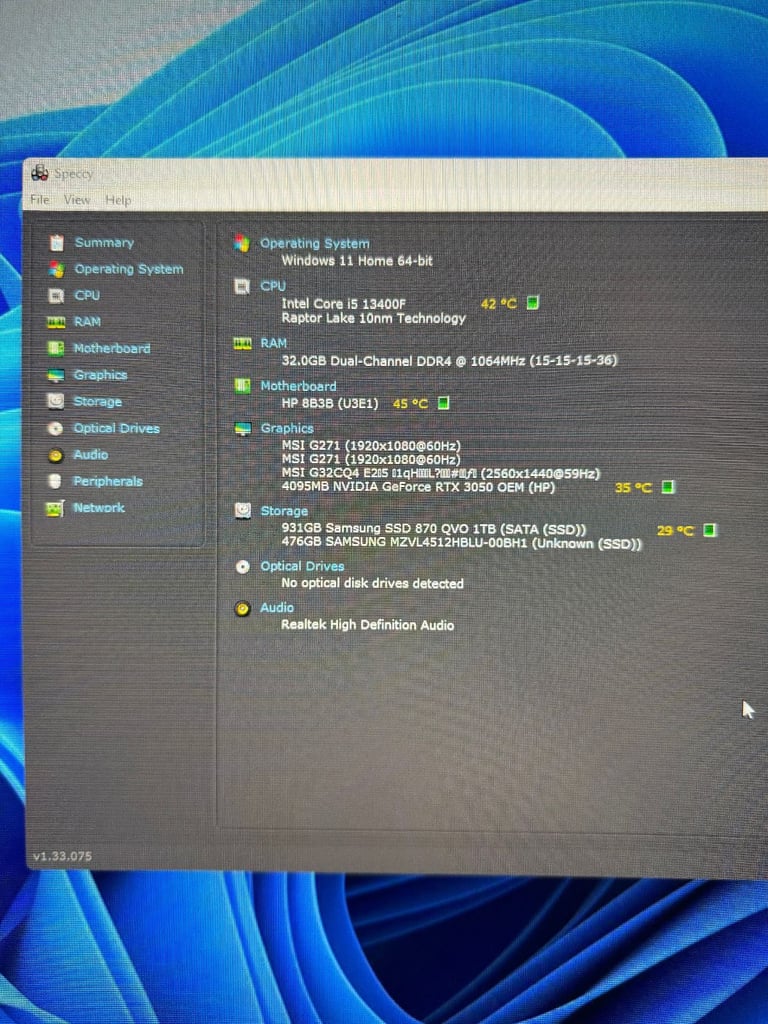This screenshot has width=768, height=1024.
Task: Open Graphics page from sidebar
Action: coord(100,375)
